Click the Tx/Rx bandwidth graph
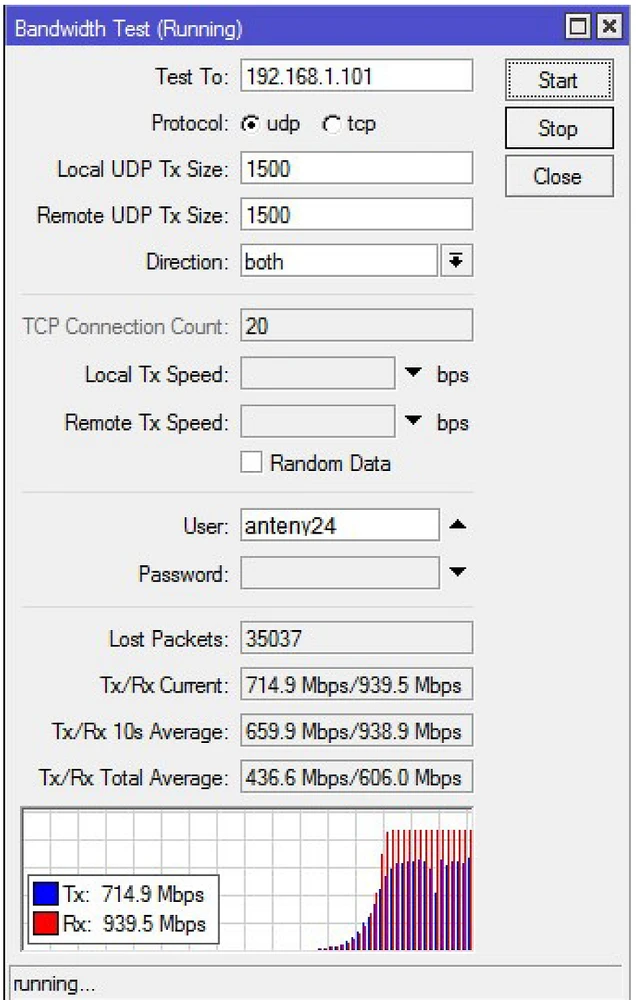Viewport: 636px width, 1000px height. [x=340, y=880]
